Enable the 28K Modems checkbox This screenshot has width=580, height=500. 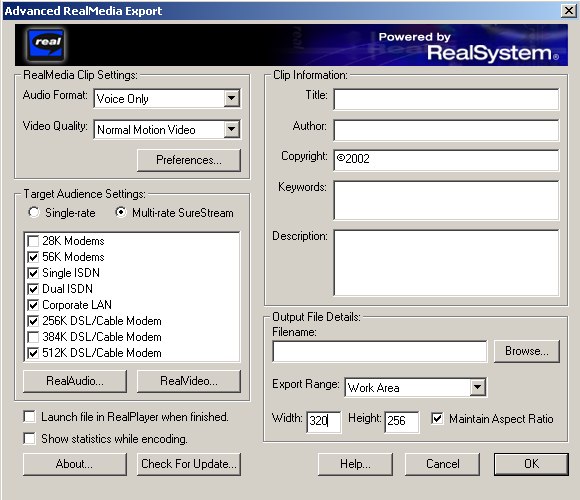pyautogui.click(x=33, y=241)
